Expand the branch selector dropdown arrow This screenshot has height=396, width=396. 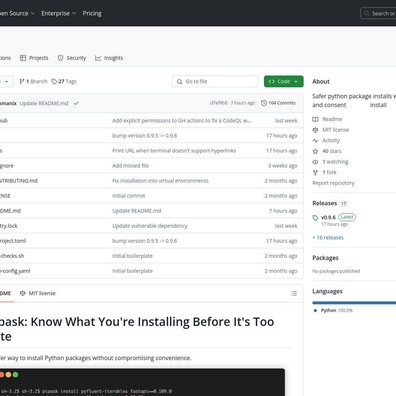coord(7,82)
